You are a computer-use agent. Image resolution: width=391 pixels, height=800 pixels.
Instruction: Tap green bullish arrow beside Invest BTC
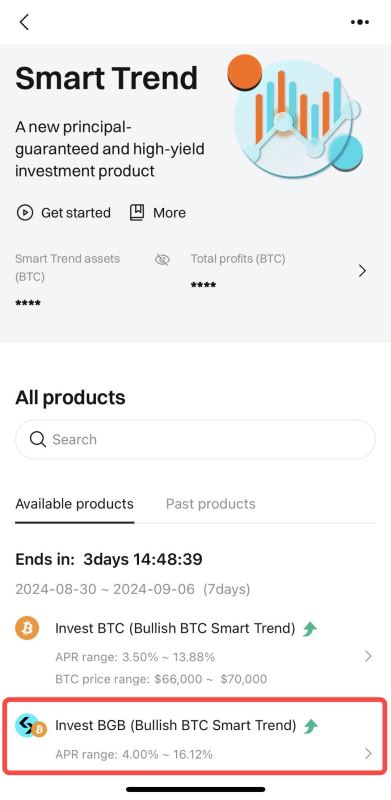pos(309,629)
